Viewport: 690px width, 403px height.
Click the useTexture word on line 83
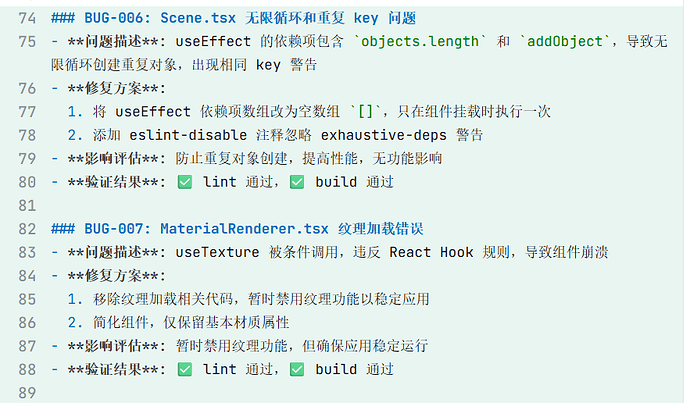(217, 253)
